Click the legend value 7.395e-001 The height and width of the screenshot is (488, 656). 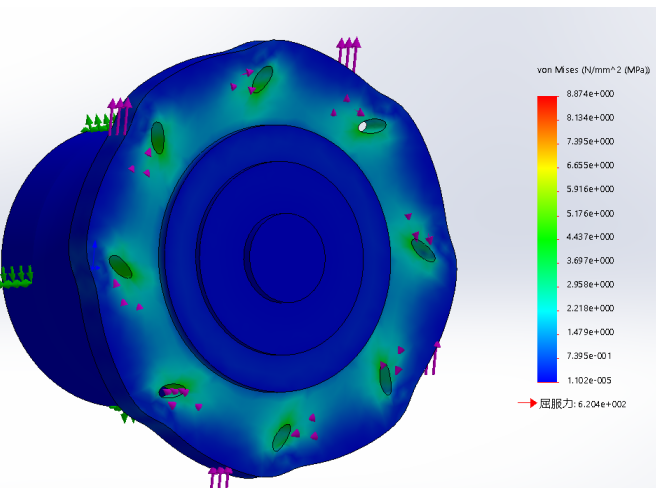pos(589,356)
